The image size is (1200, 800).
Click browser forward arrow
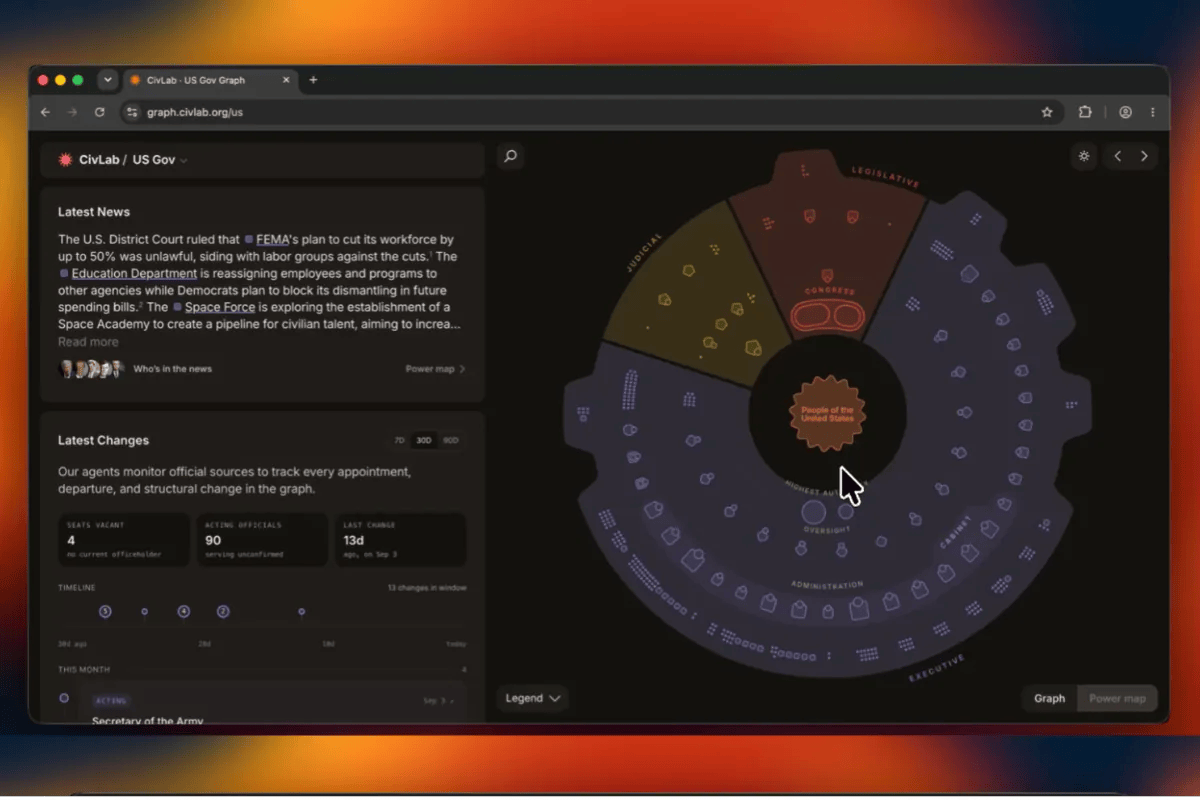coord(72,112)
